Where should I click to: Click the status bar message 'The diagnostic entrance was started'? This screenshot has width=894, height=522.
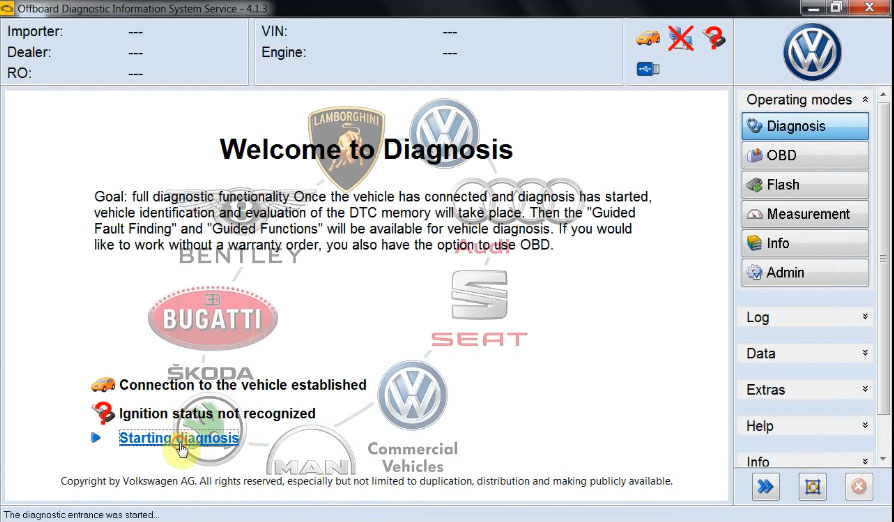(x=81, y=515)
